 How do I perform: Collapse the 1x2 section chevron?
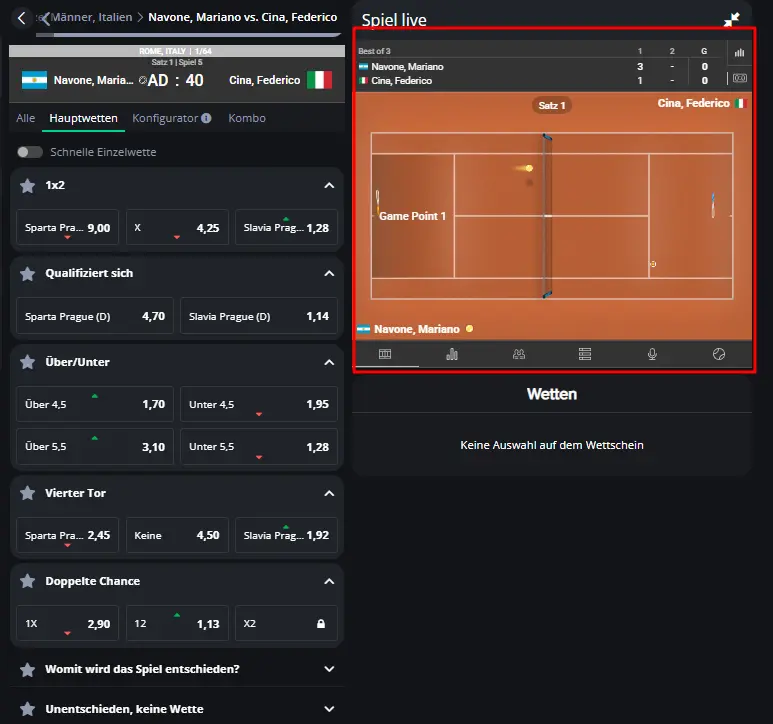pyautogui.click(x=329, y=186)
